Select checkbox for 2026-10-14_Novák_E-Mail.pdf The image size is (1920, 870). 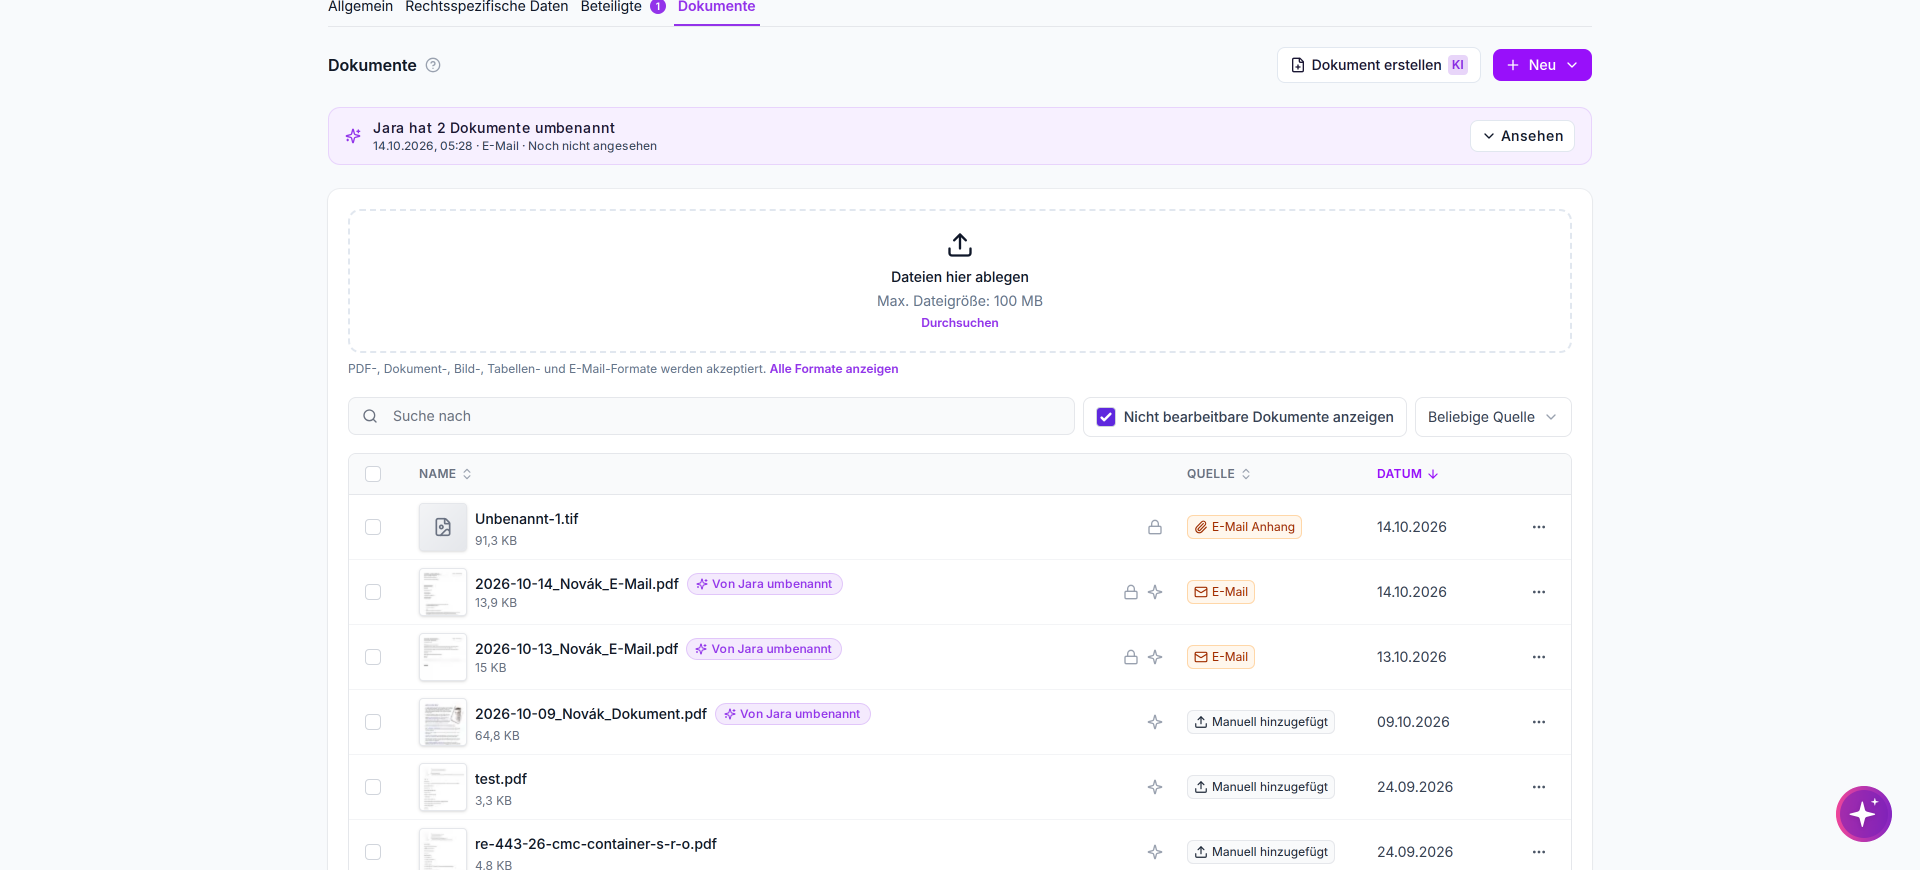click(x=373, y=592)
